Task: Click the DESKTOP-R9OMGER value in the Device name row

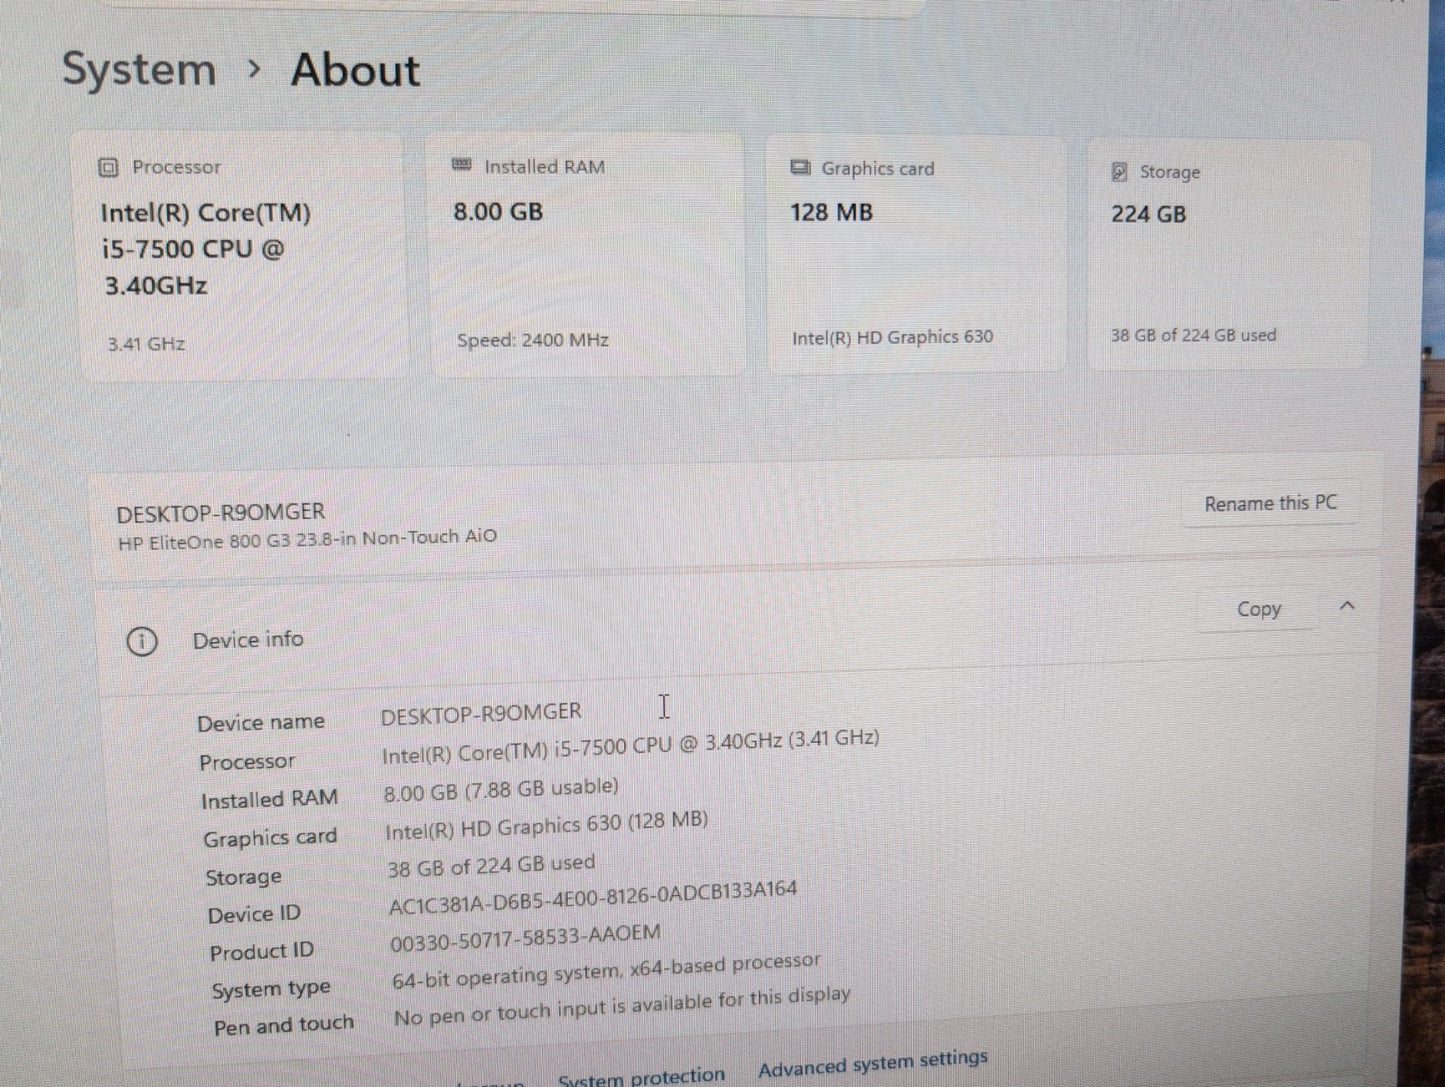Action: (x=481, y=713)
